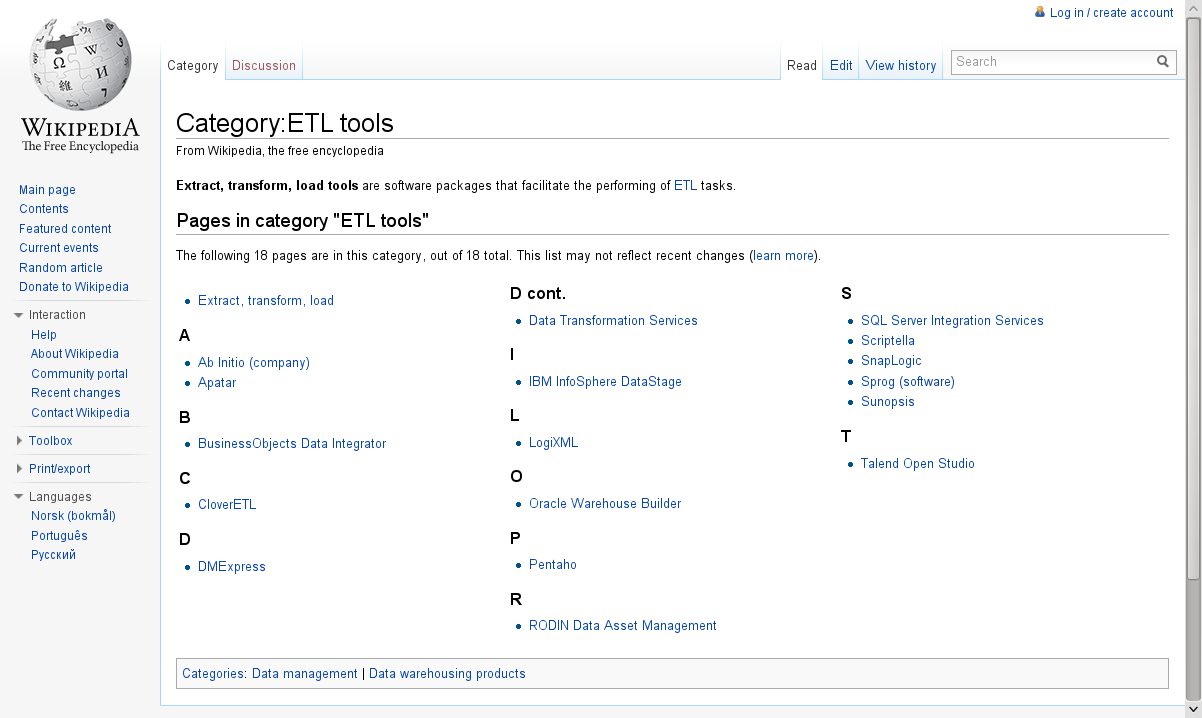
Task: Click the scrollbar up arrow
Action: point(1193,8)
